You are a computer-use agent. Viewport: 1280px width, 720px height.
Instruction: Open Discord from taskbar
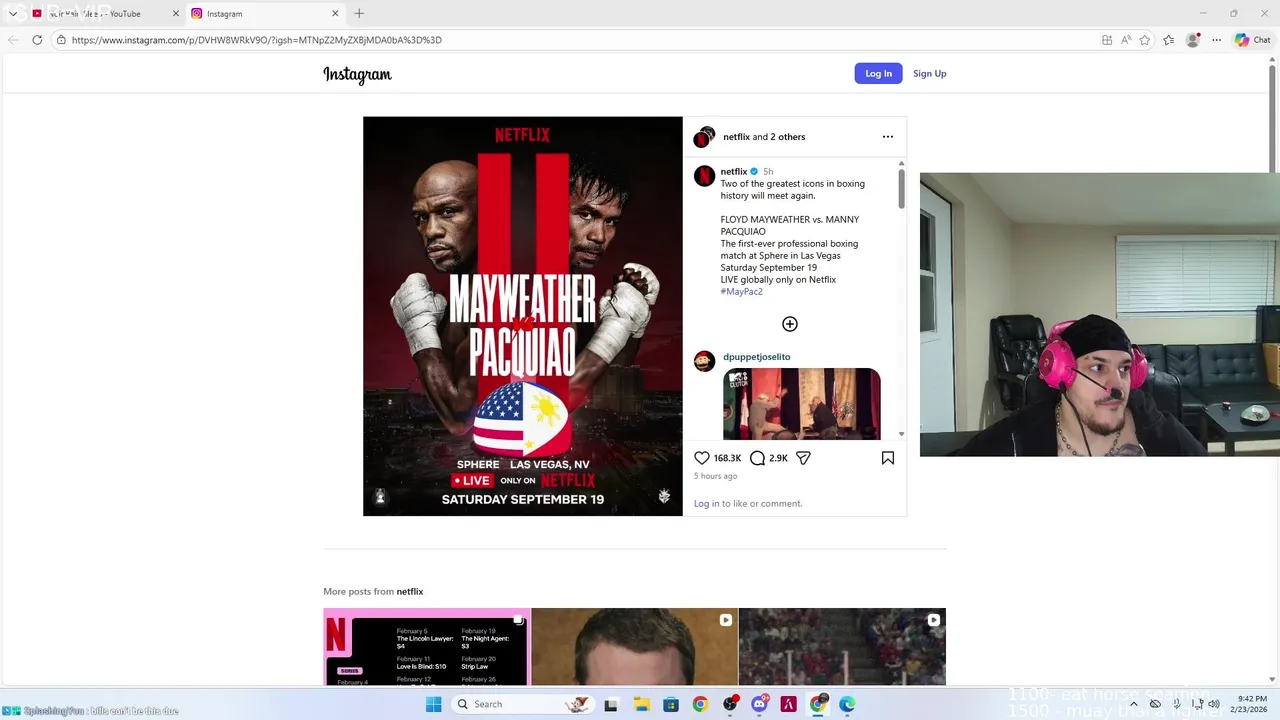[x=760, y=704]
